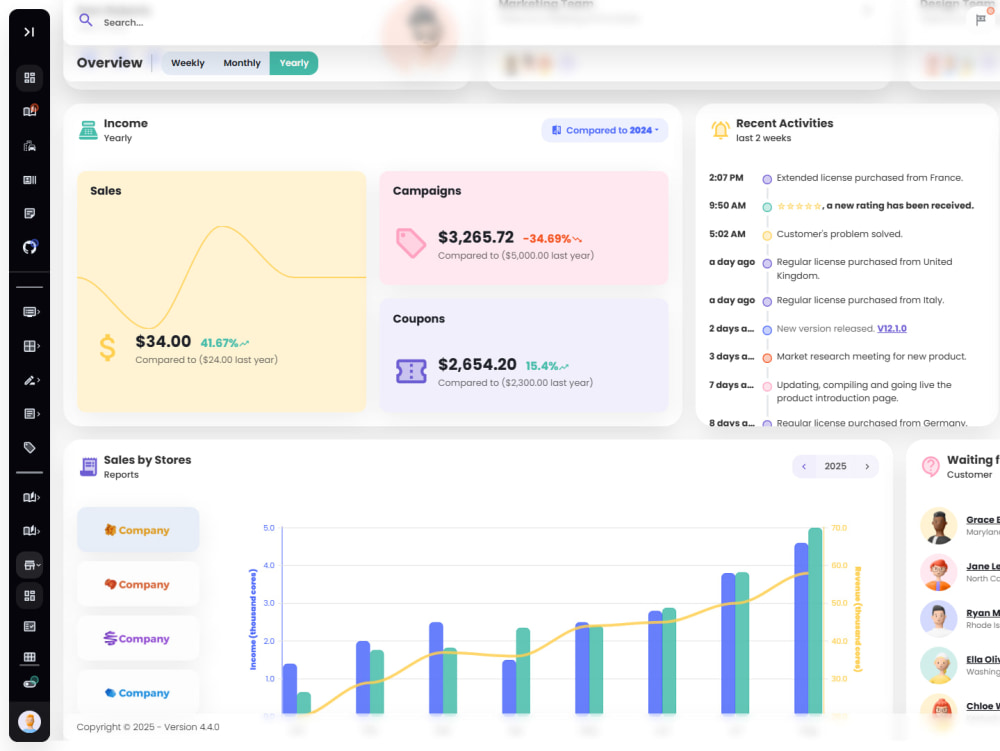This screenshot has height=751, width=1000.
Task: Click 'Extended license purchased from France.' activity
Action: point(869,178)
